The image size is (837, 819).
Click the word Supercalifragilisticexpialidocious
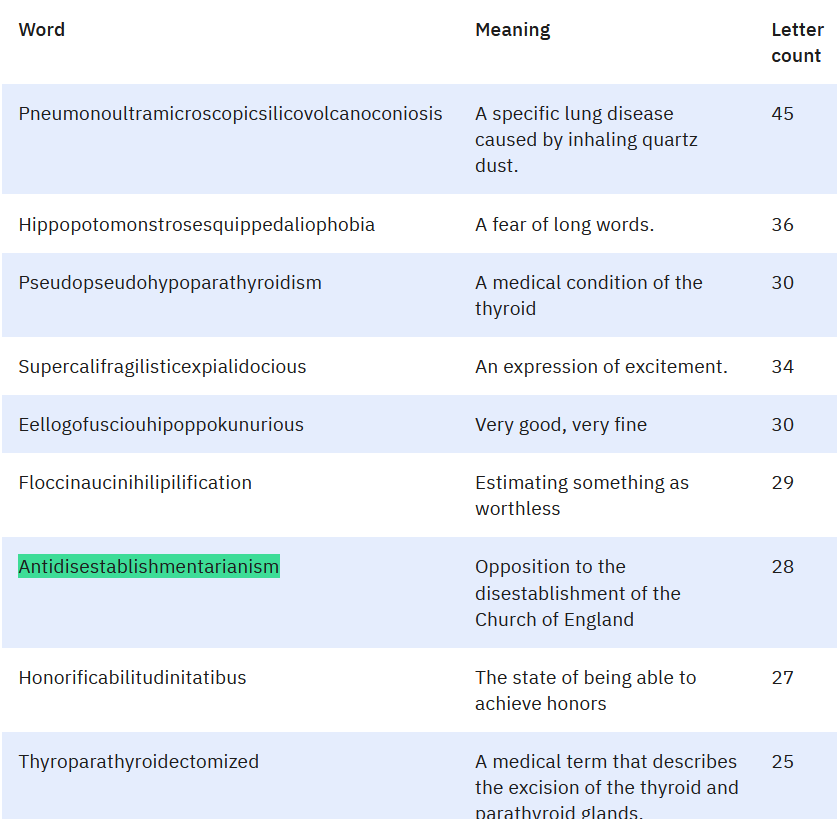[x=162, y=367]
